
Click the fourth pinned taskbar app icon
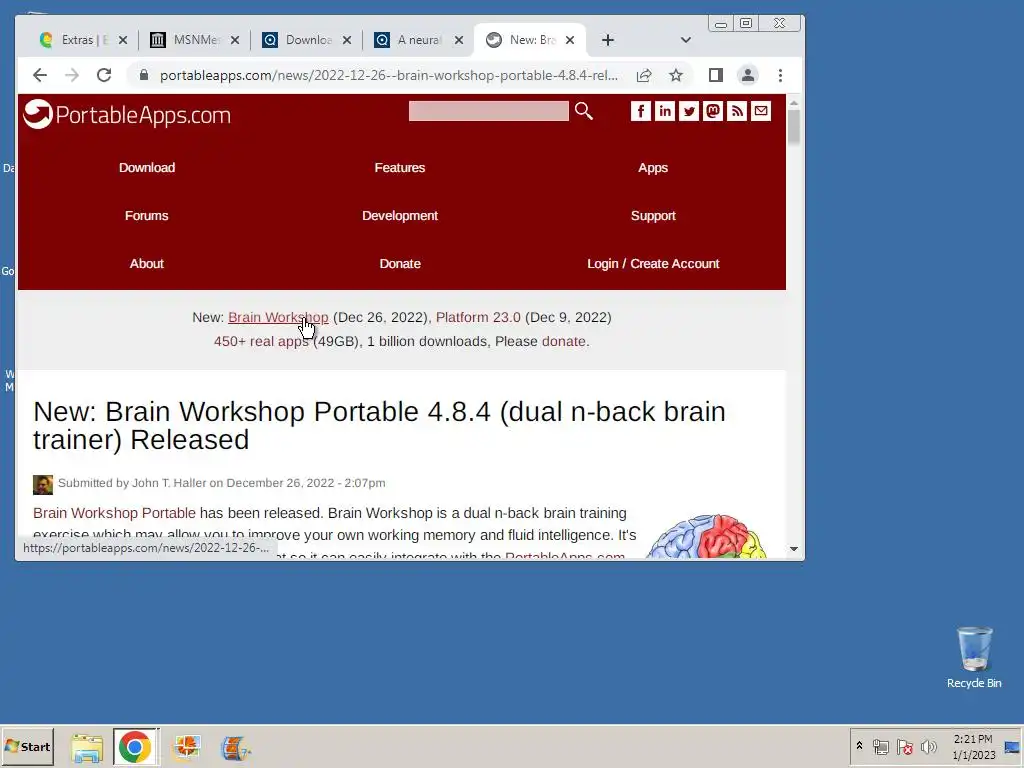236,748
